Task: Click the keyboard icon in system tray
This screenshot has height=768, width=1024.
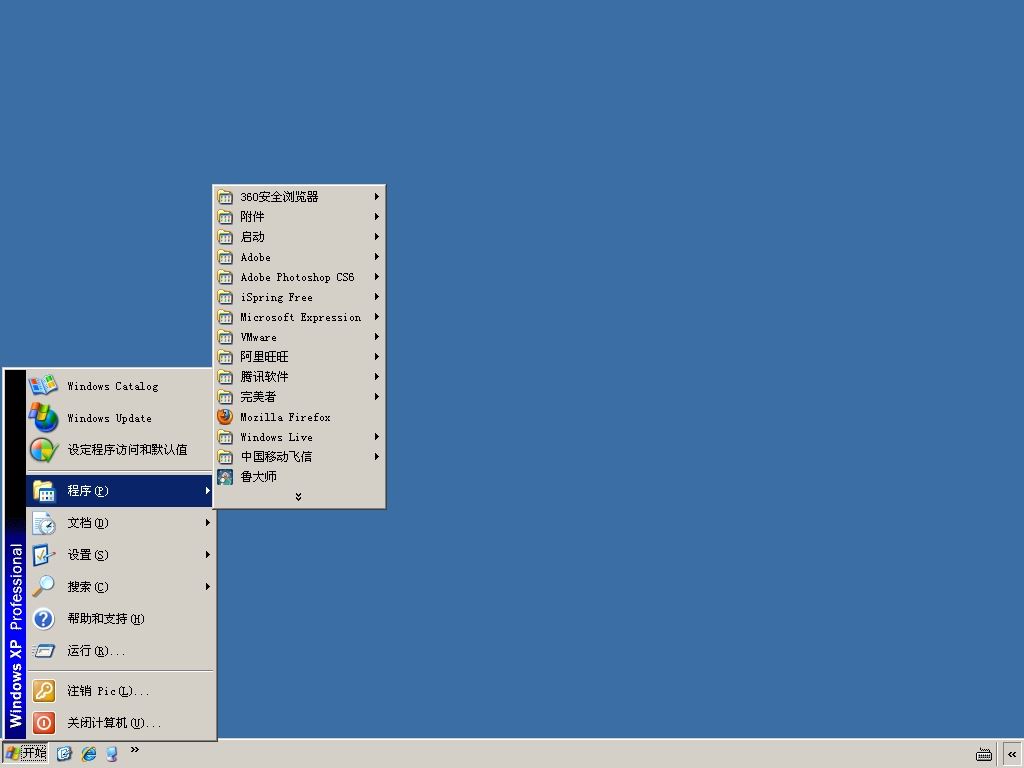Action: 984,754
